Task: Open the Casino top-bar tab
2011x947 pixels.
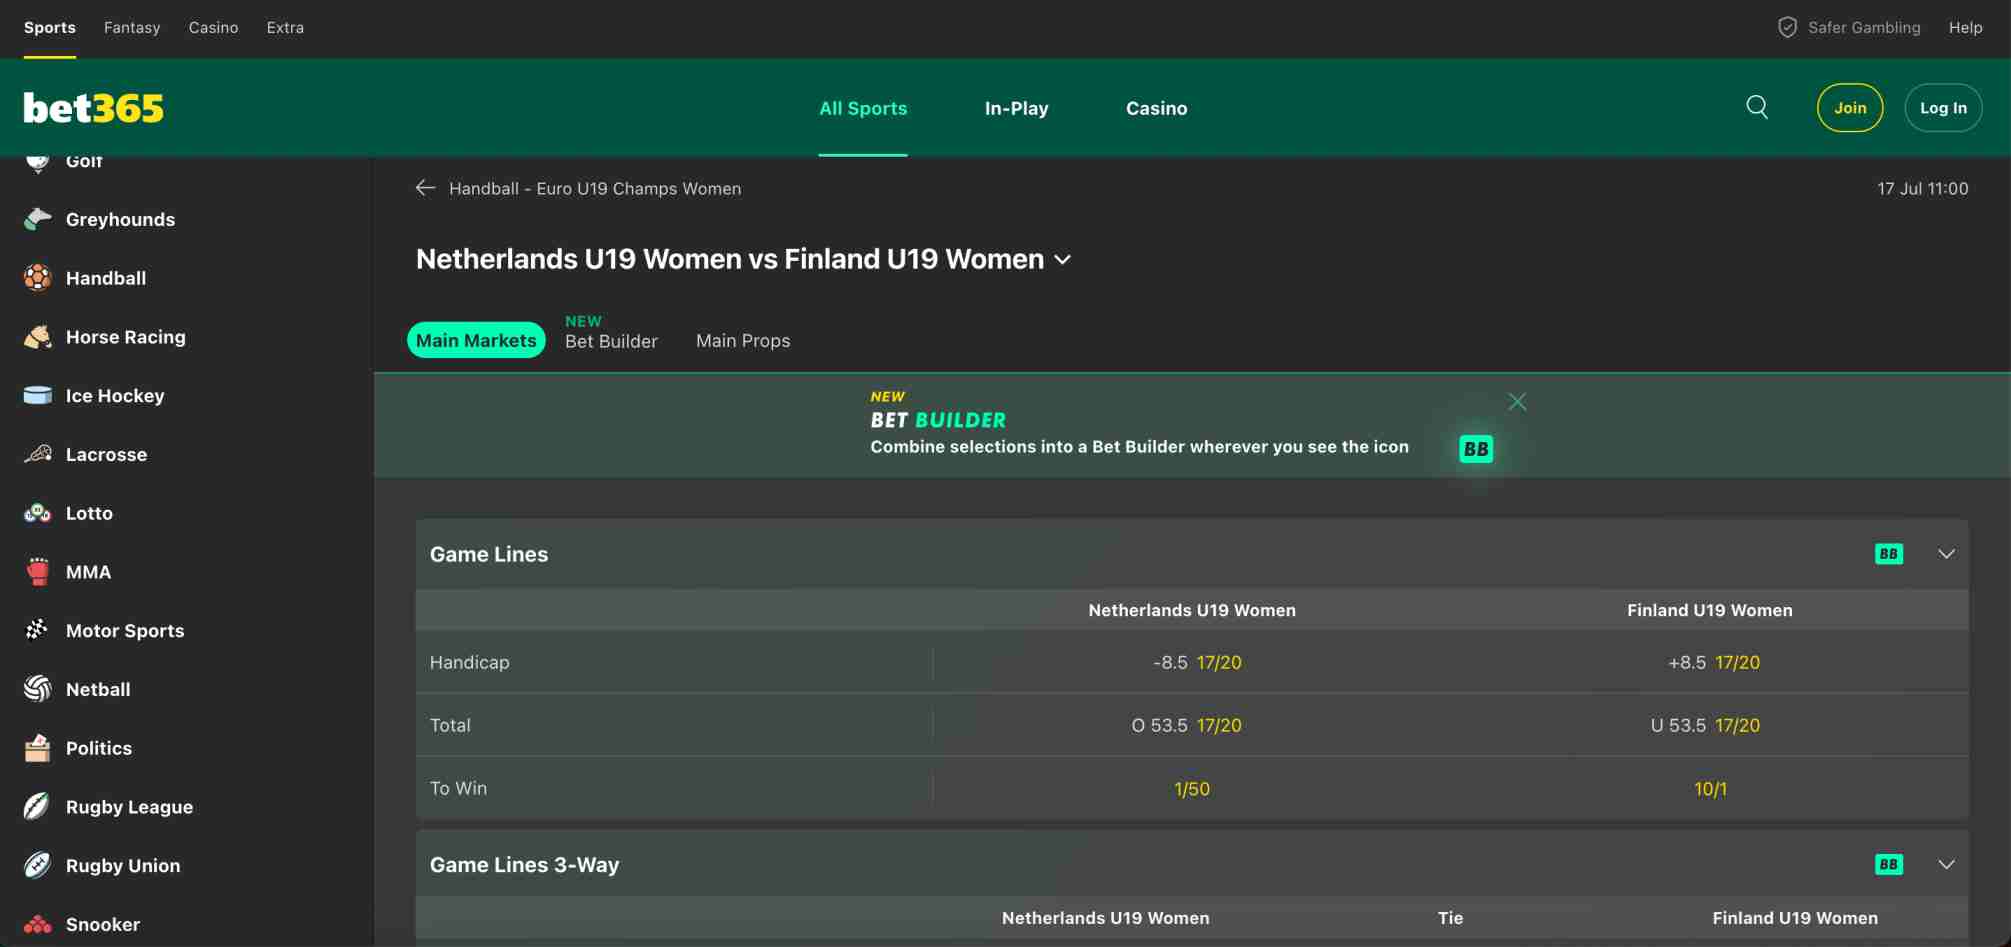Action: (x=213, y=28)
